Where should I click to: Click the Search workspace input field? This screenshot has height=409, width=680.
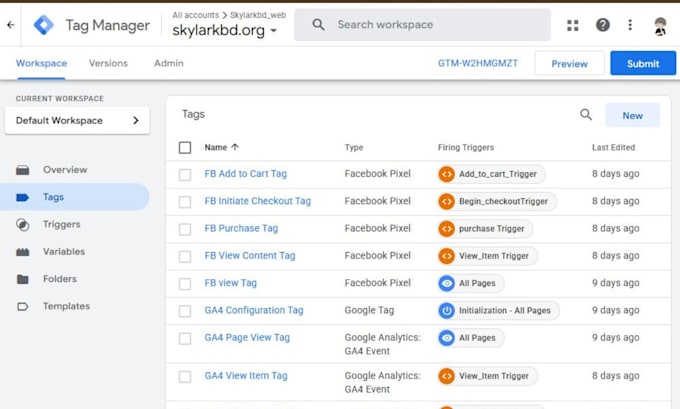tap(422, 25)
